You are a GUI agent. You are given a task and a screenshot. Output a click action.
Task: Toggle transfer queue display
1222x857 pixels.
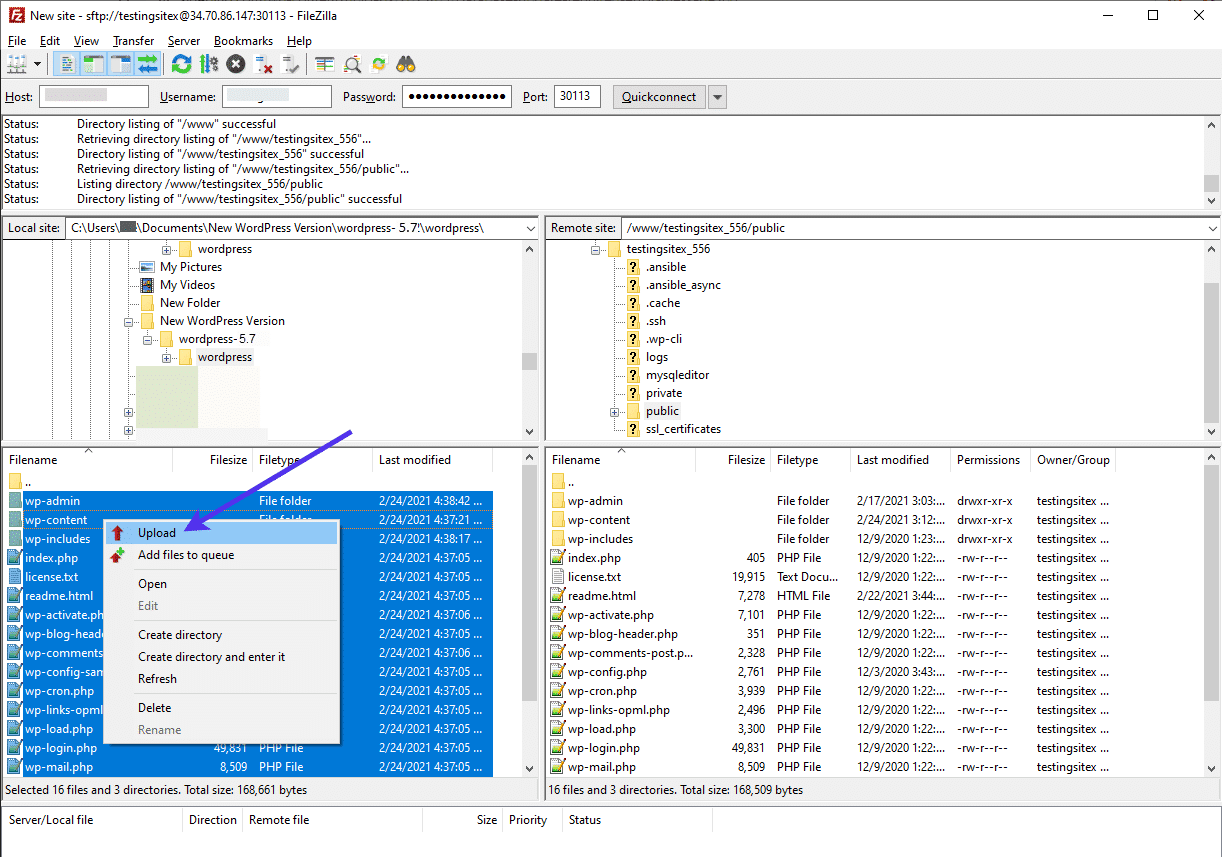click(148, 64)
